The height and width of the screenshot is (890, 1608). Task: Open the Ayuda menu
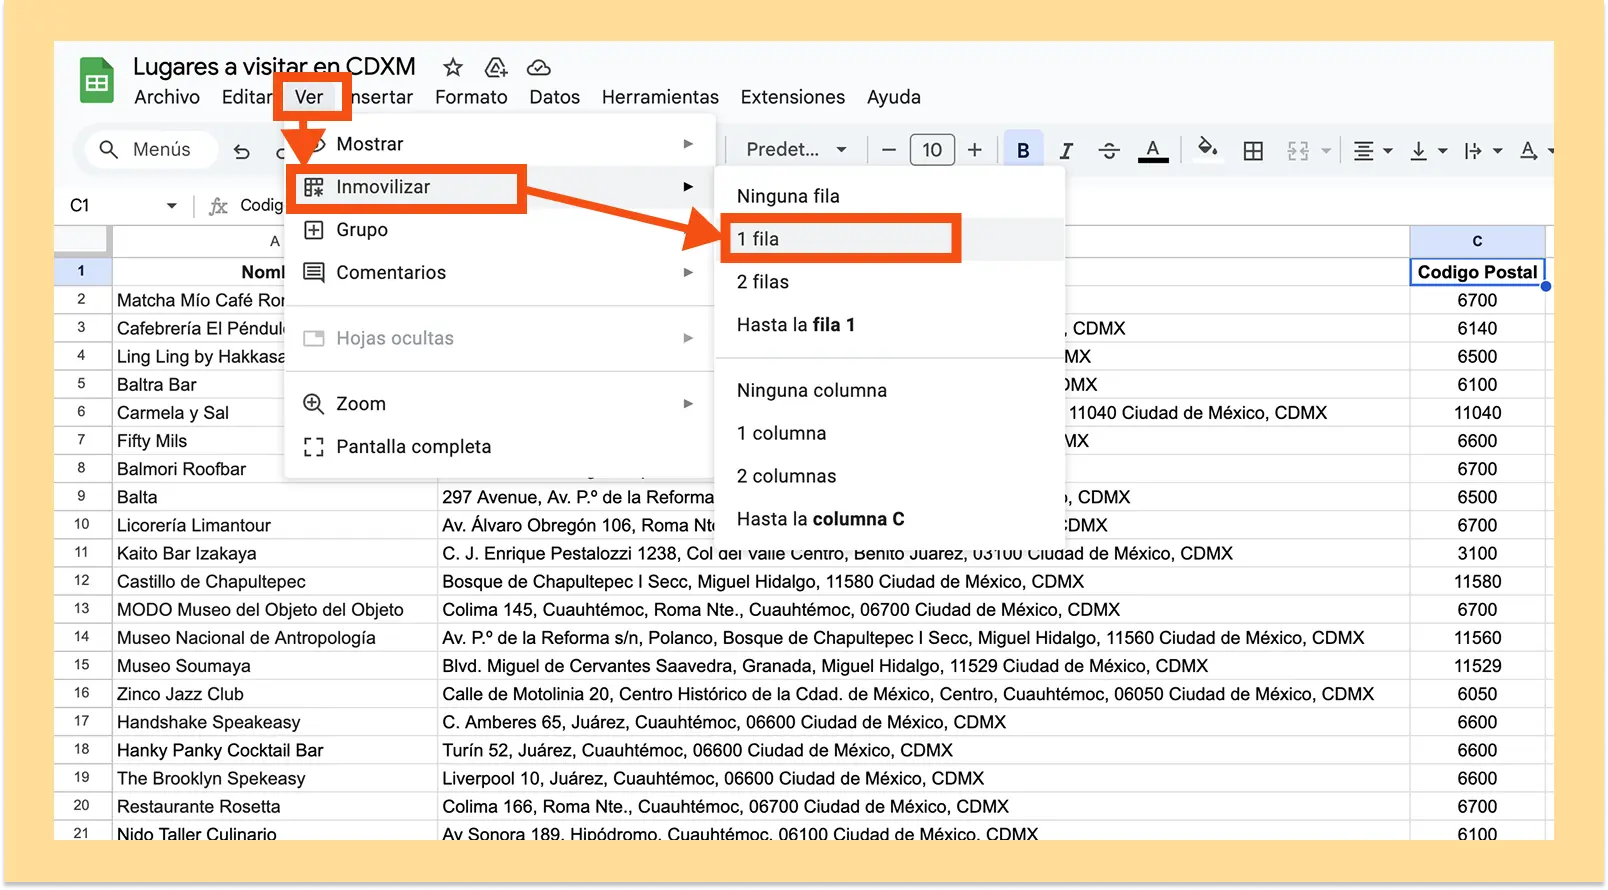894,97
